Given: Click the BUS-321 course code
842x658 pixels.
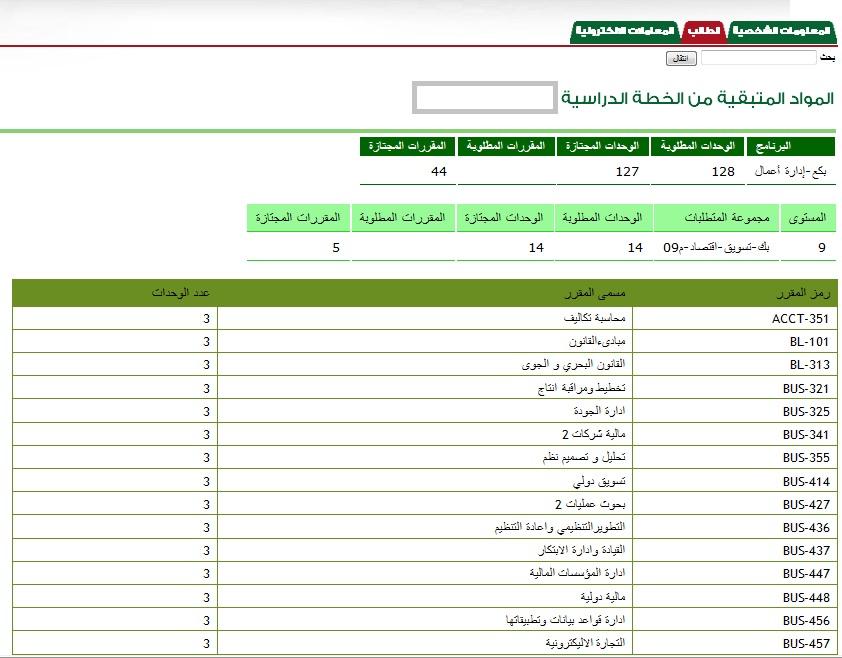Looking at the screenshot, I should point(805,389).
